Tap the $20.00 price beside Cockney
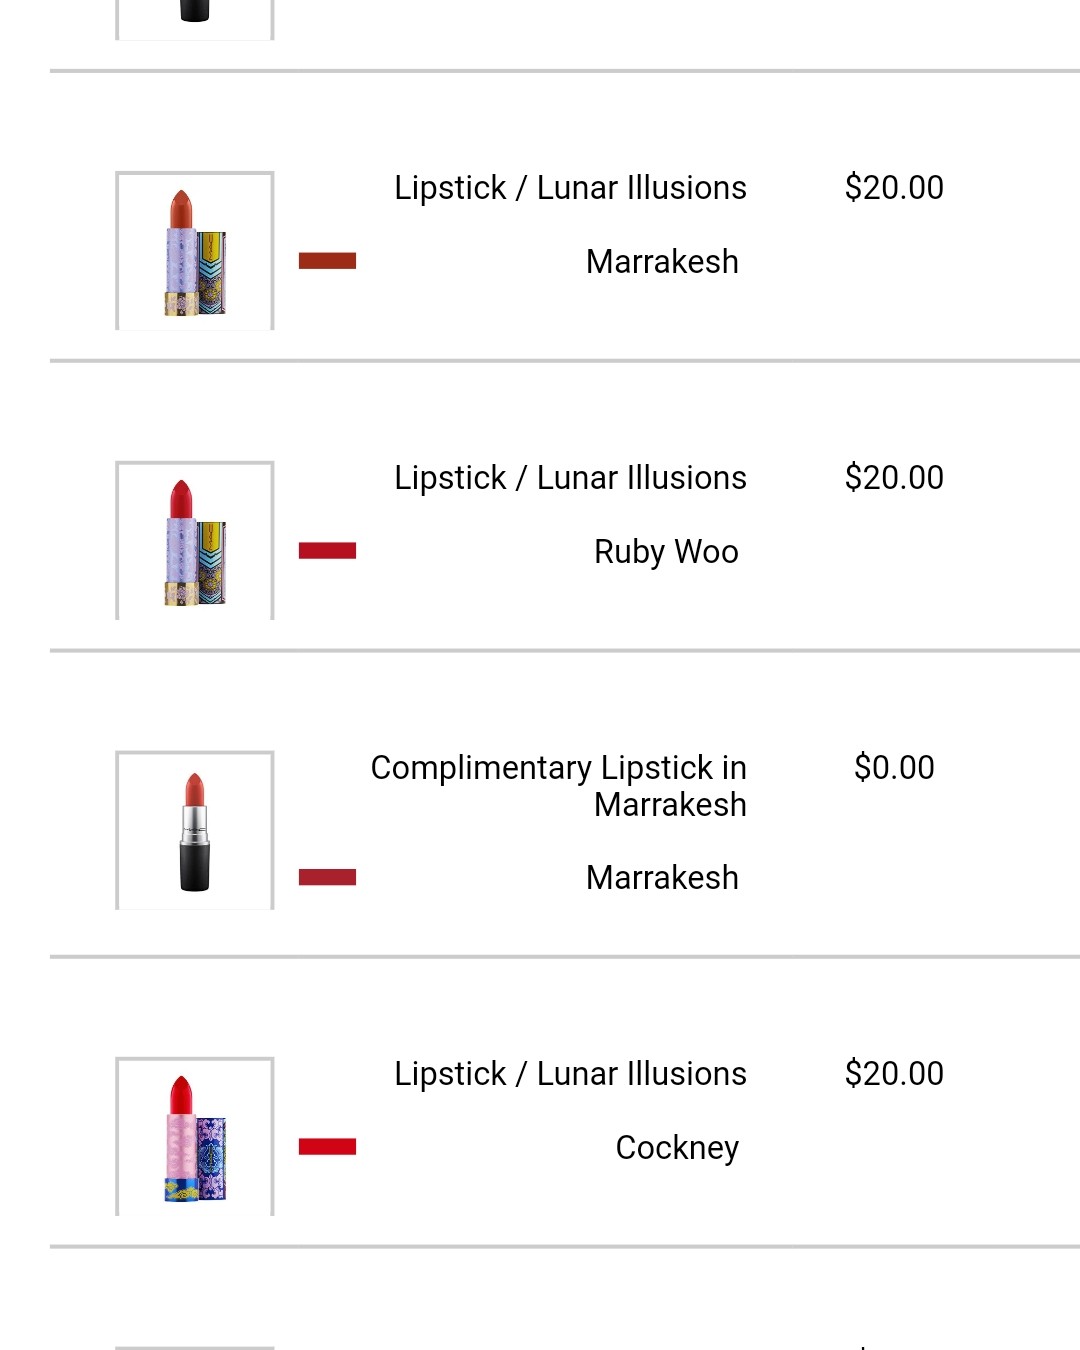Viewport: 1080px width, 1350px height. point(894,1074)
